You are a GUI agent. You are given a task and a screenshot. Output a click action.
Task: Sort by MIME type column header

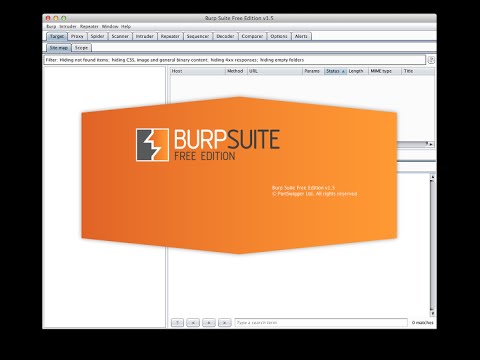point(385,71)
